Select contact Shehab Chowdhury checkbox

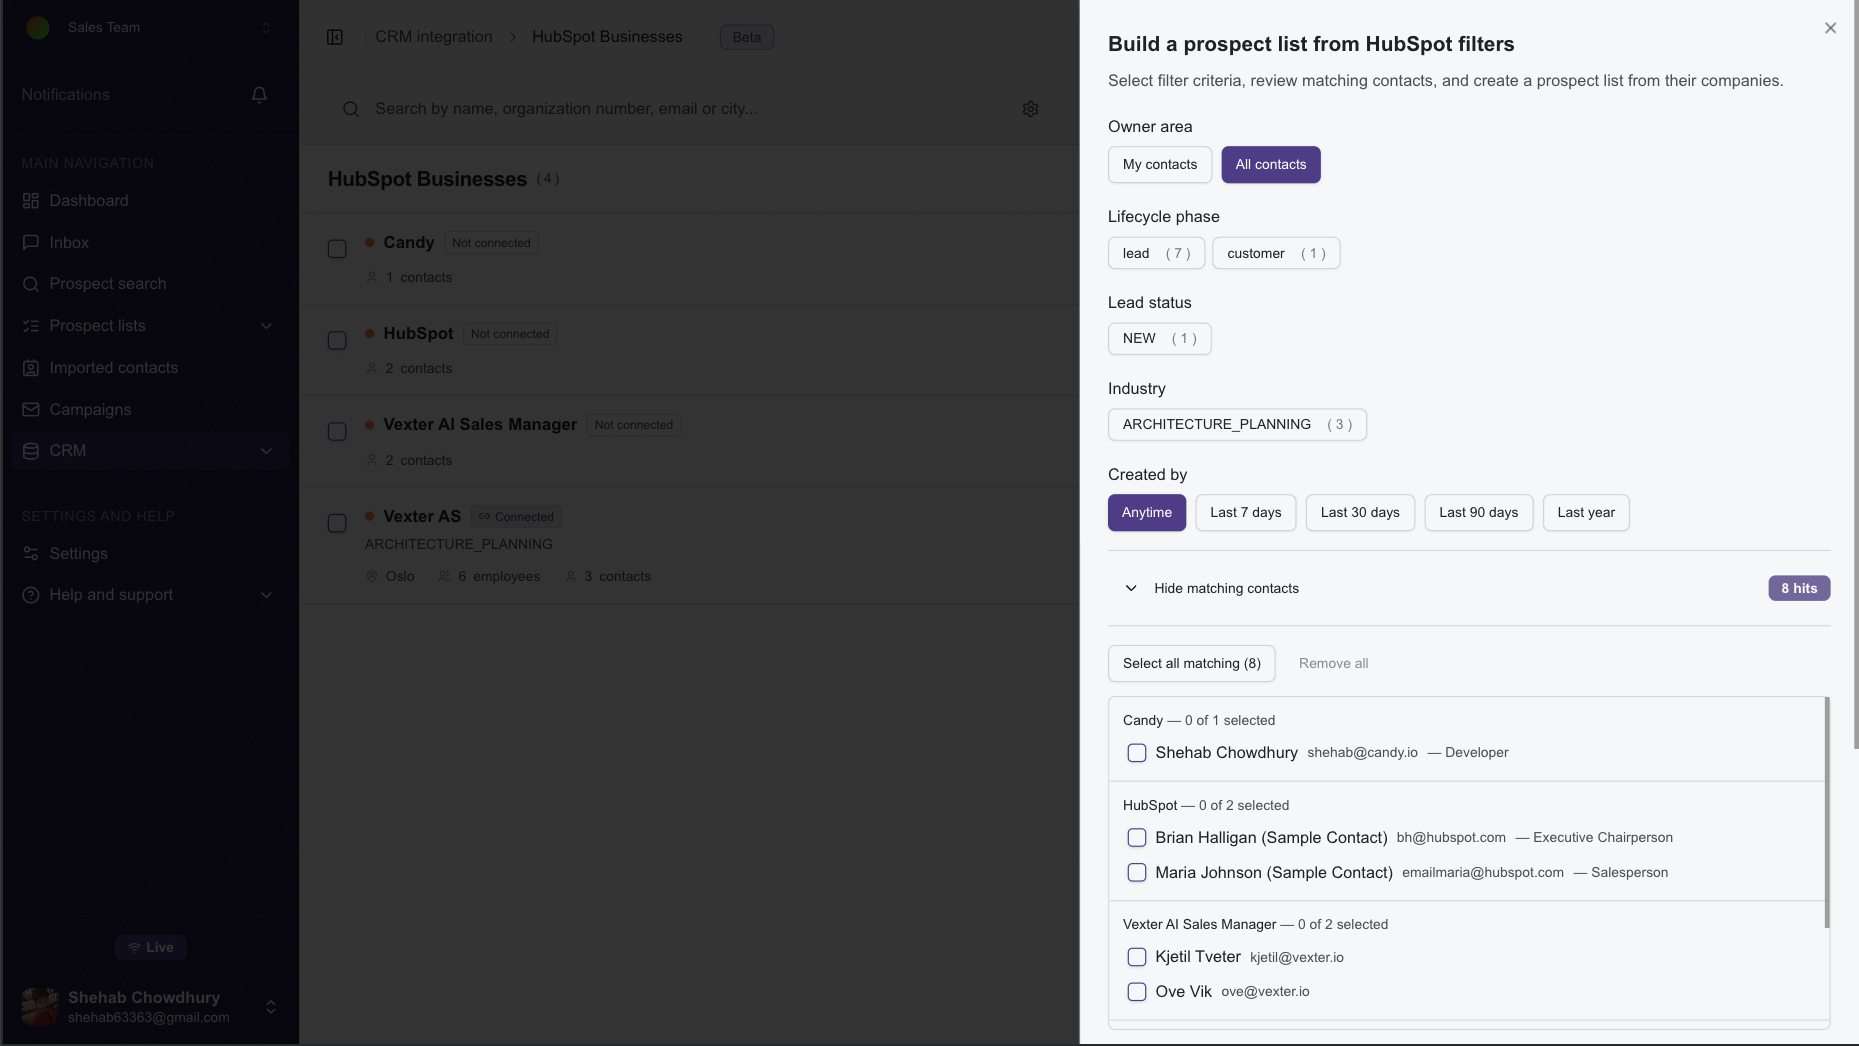(1137, 753)
